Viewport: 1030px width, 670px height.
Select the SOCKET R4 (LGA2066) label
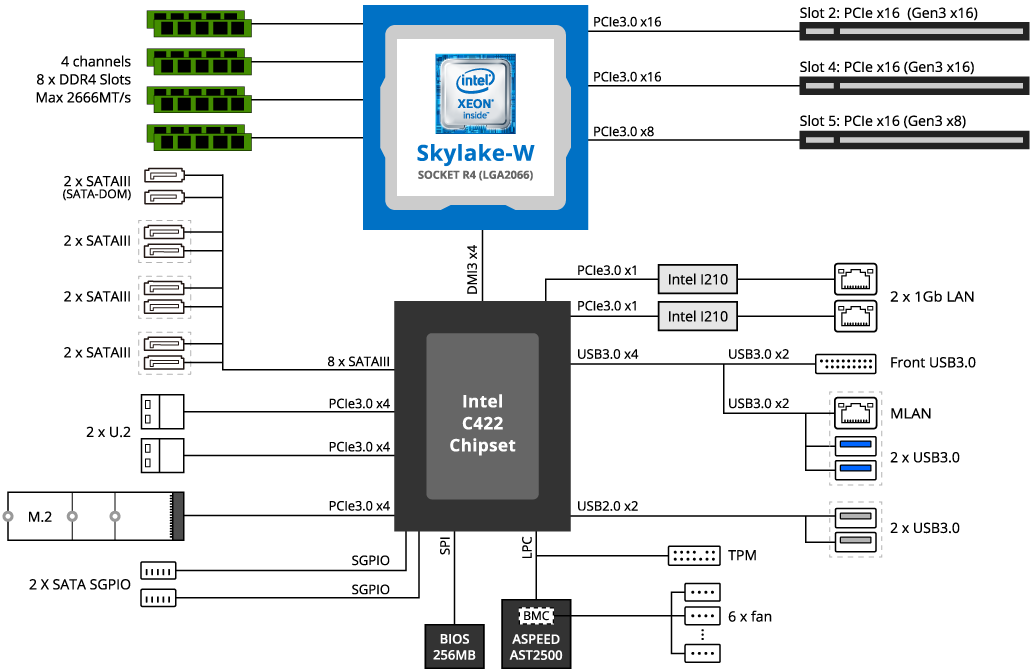475,175
